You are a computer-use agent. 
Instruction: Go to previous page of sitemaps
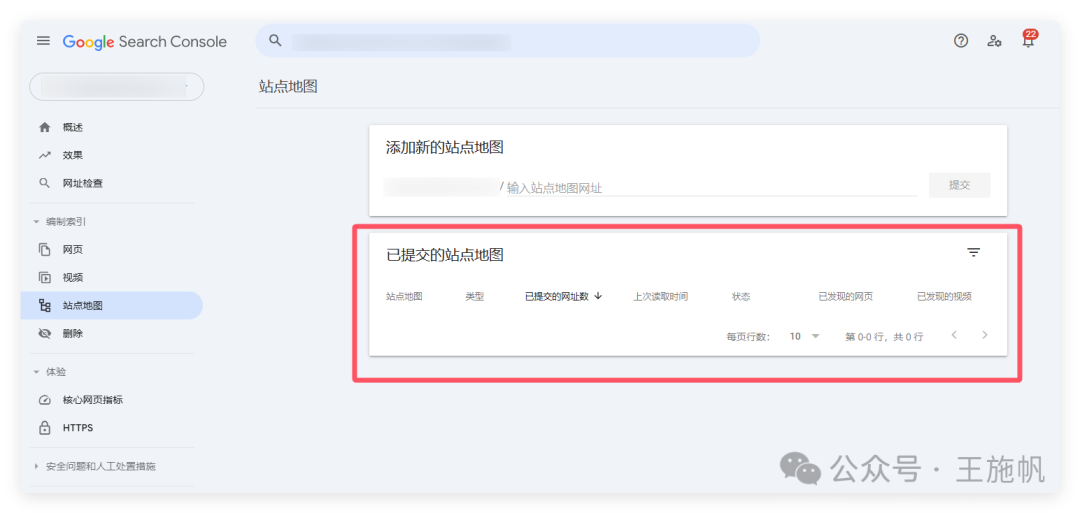click(x=954, y=335)
